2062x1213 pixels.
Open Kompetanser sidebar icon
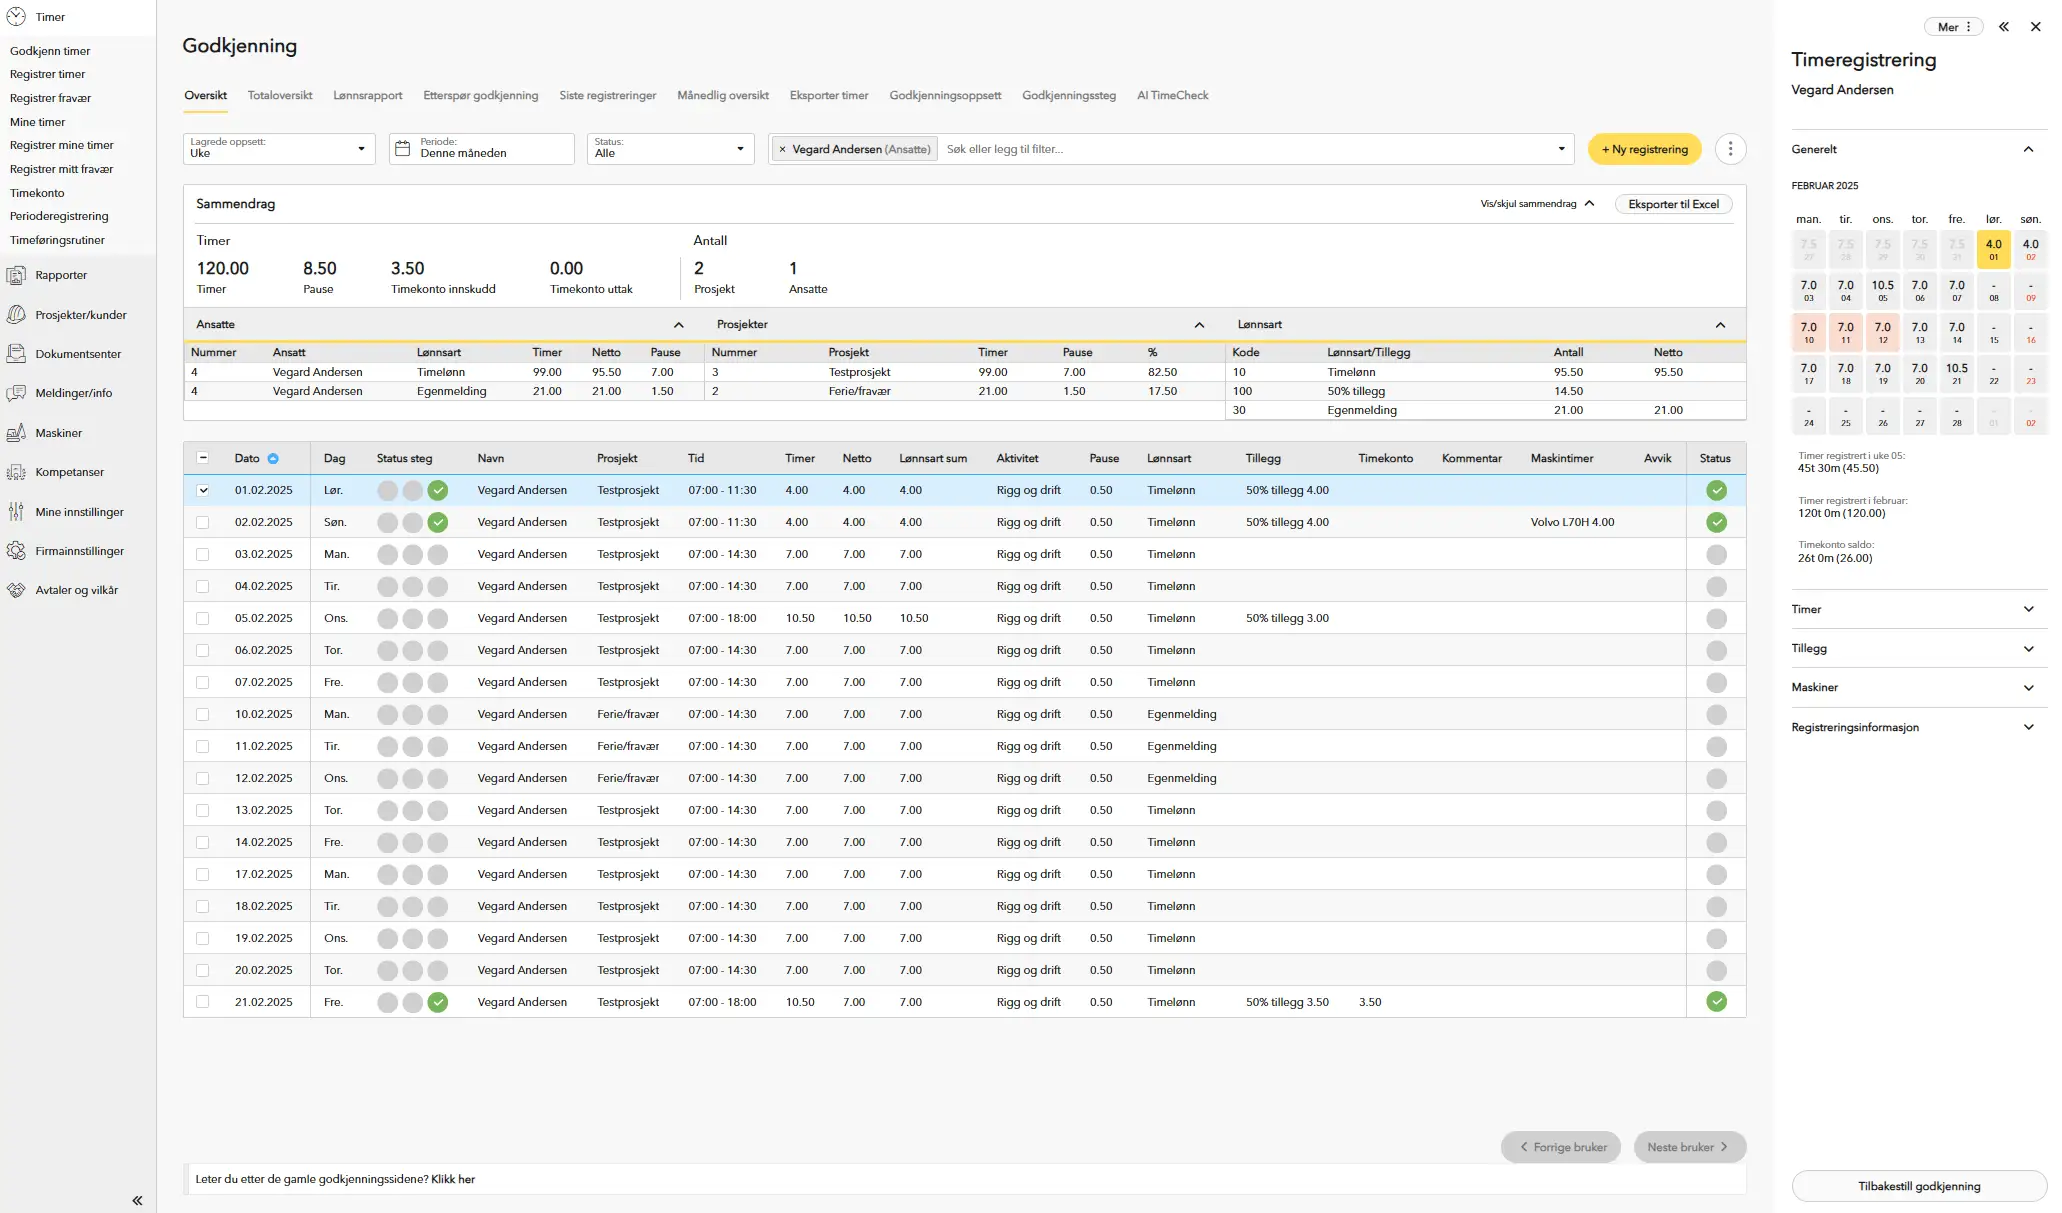pos(16,472)
